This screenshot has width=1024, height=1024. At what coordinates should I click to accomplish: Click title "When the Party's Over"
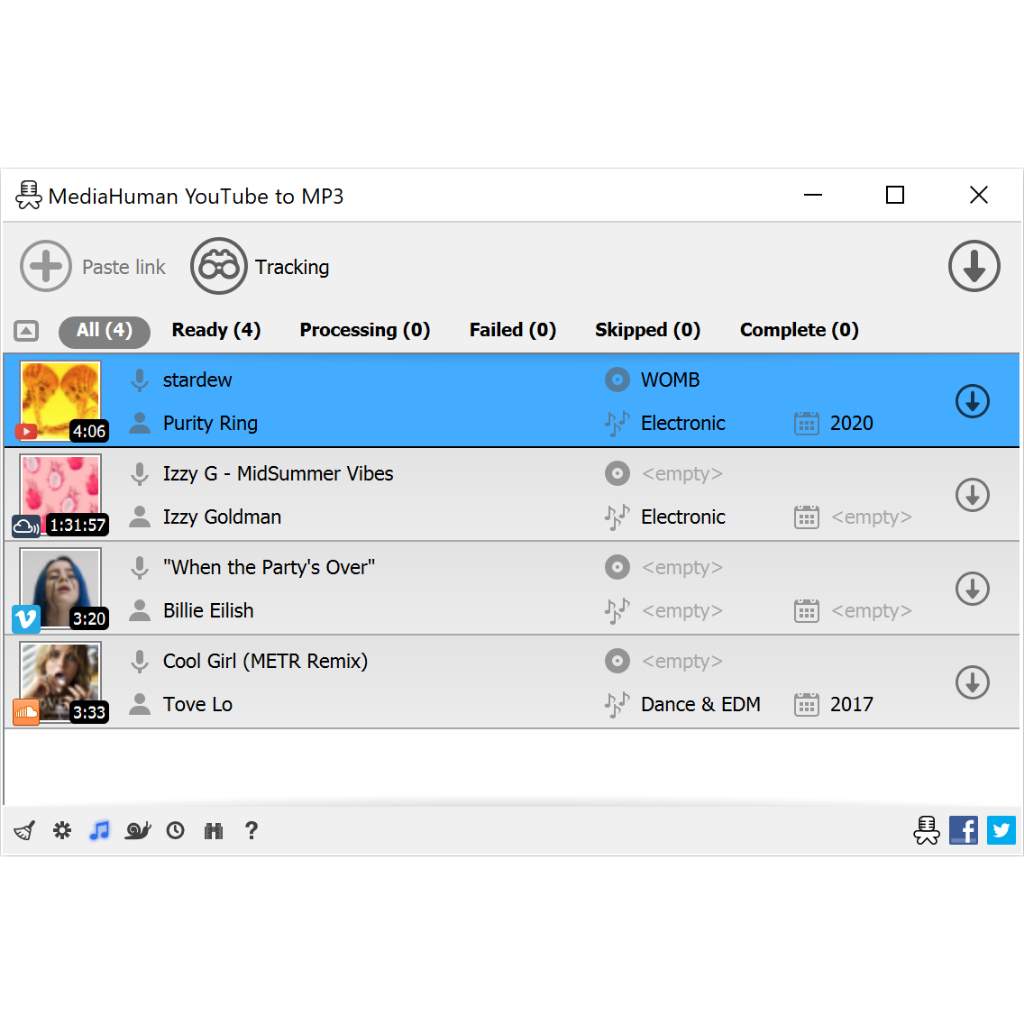pyautogui.click(x=269, y=568)
